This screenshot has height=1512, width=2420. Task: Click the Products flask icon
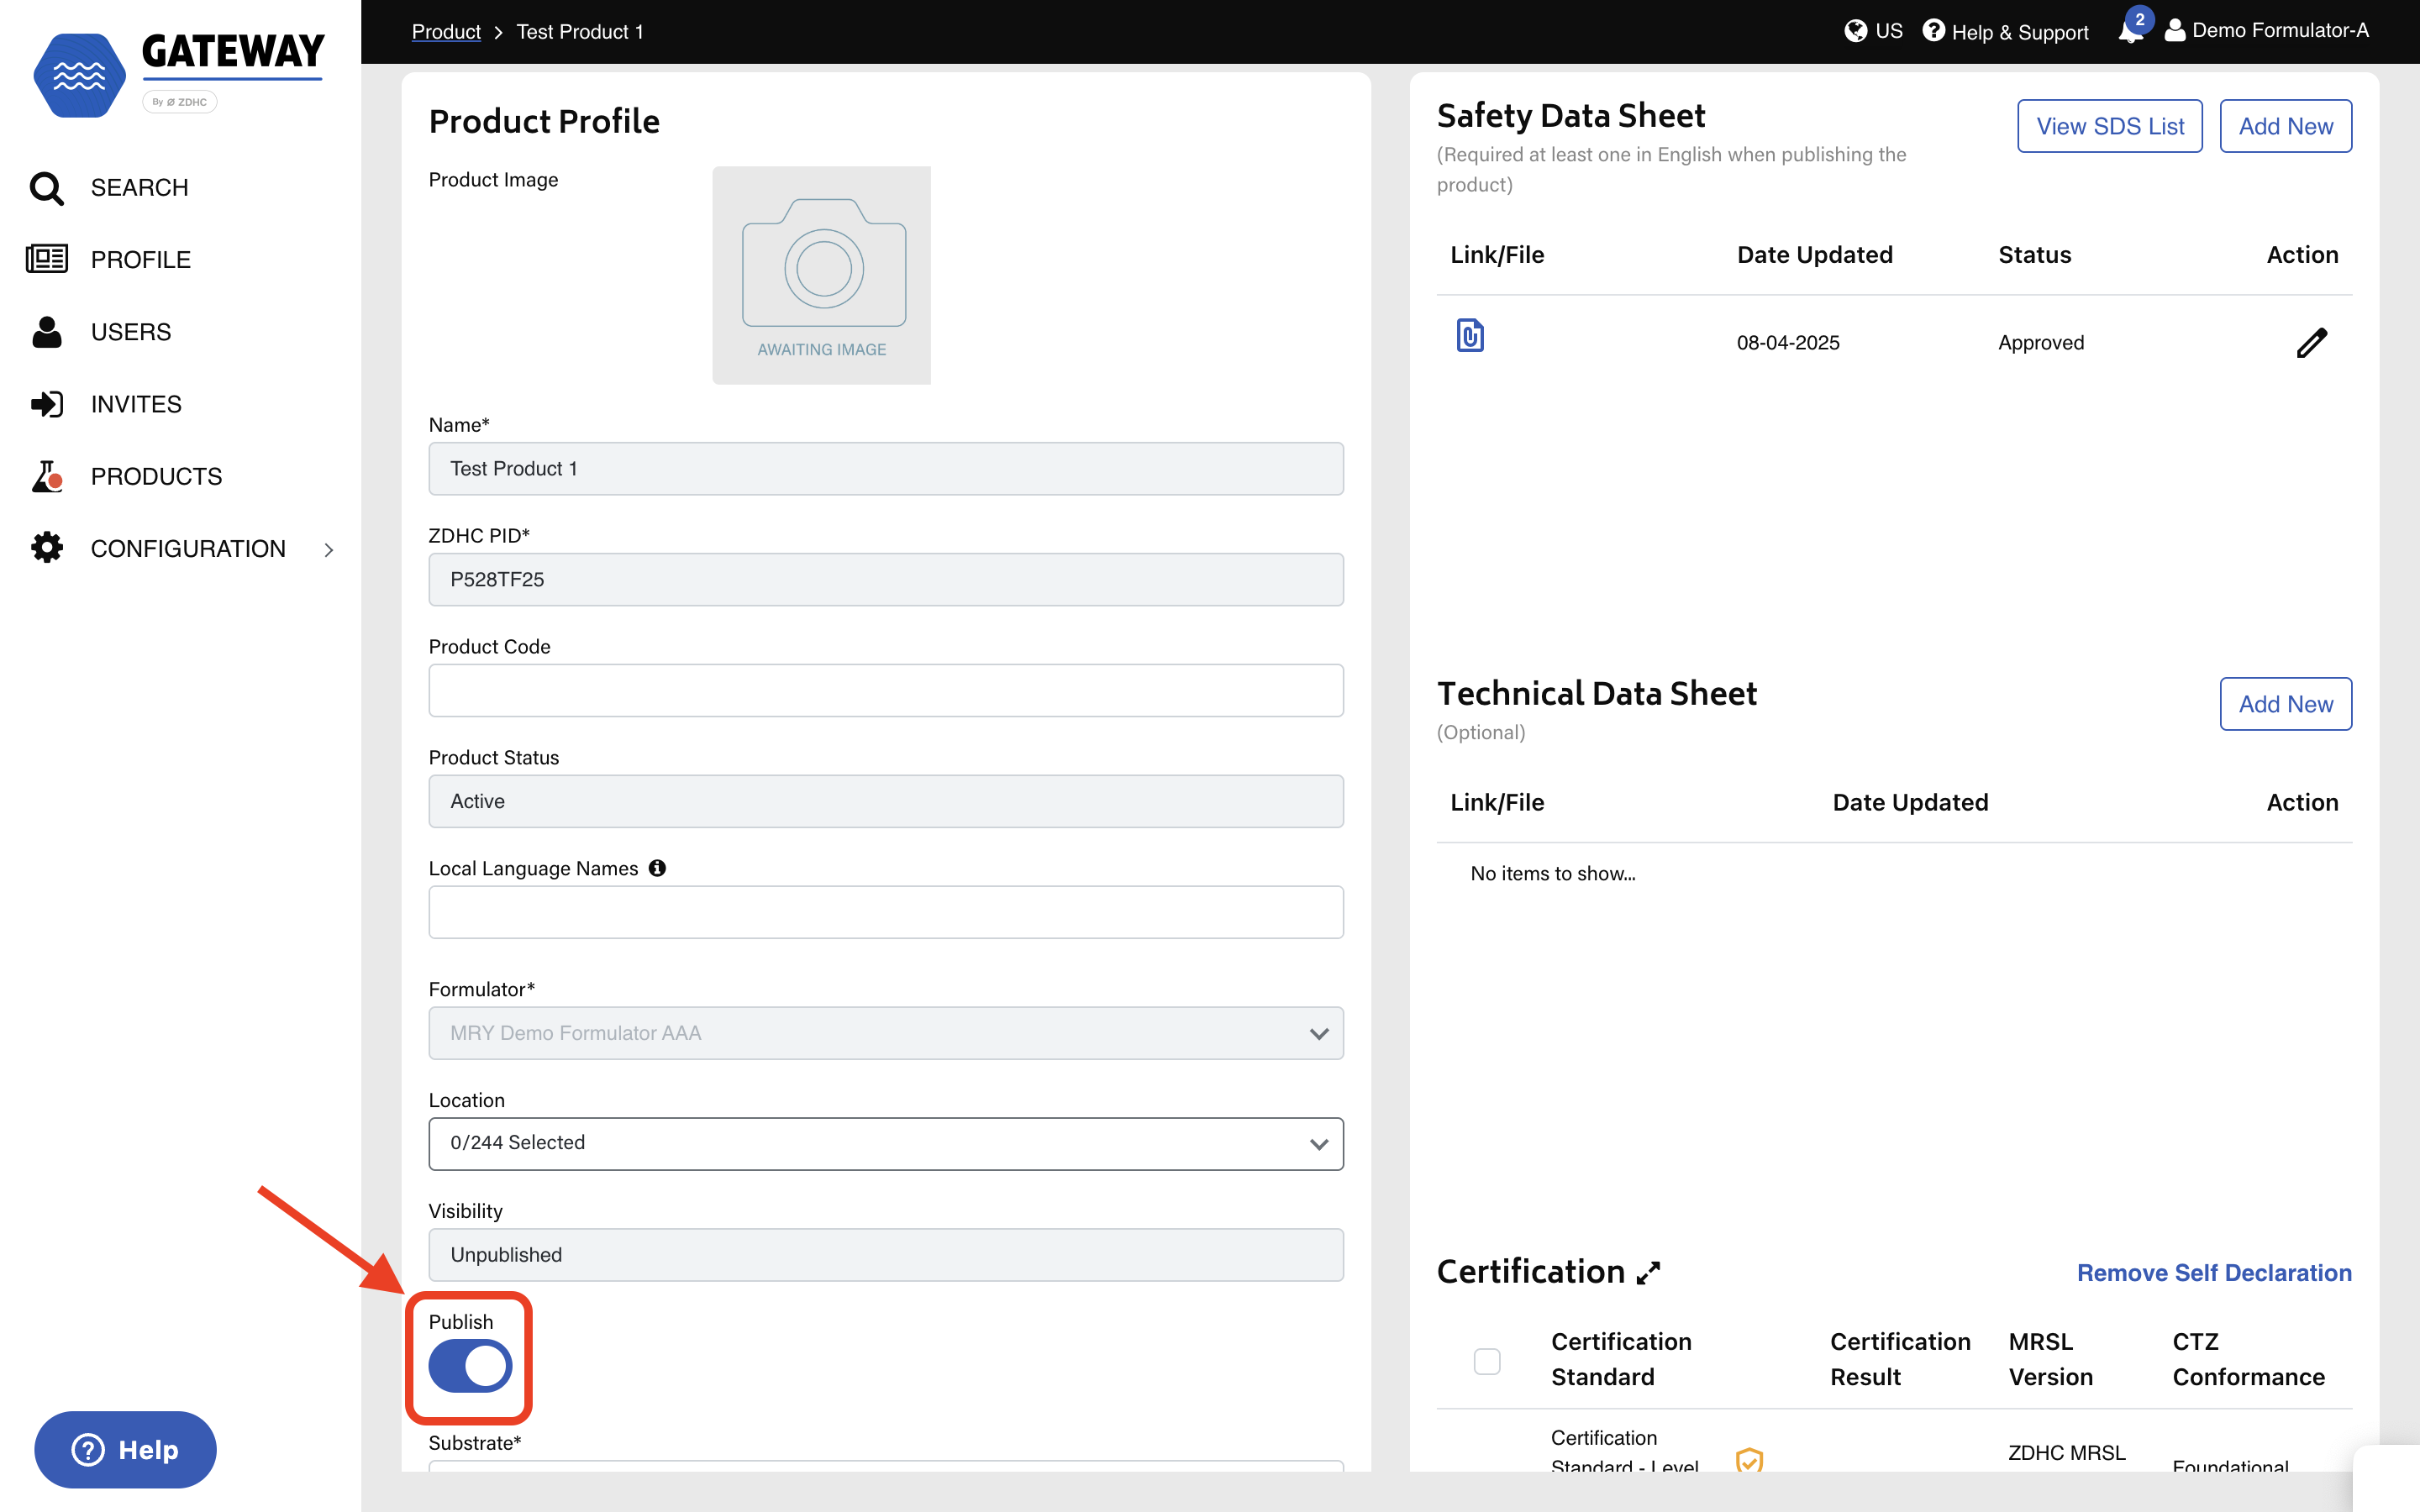tap(46, 476)
